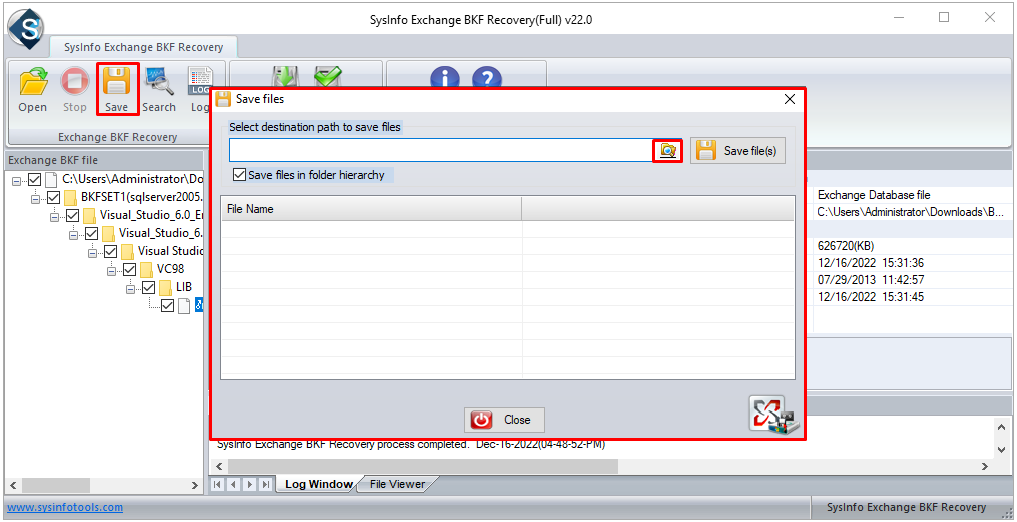1017x522 pixels.
Task: Collapse the Visual_Studio_6.0_E tree node
Action: (x=54, y=216)
